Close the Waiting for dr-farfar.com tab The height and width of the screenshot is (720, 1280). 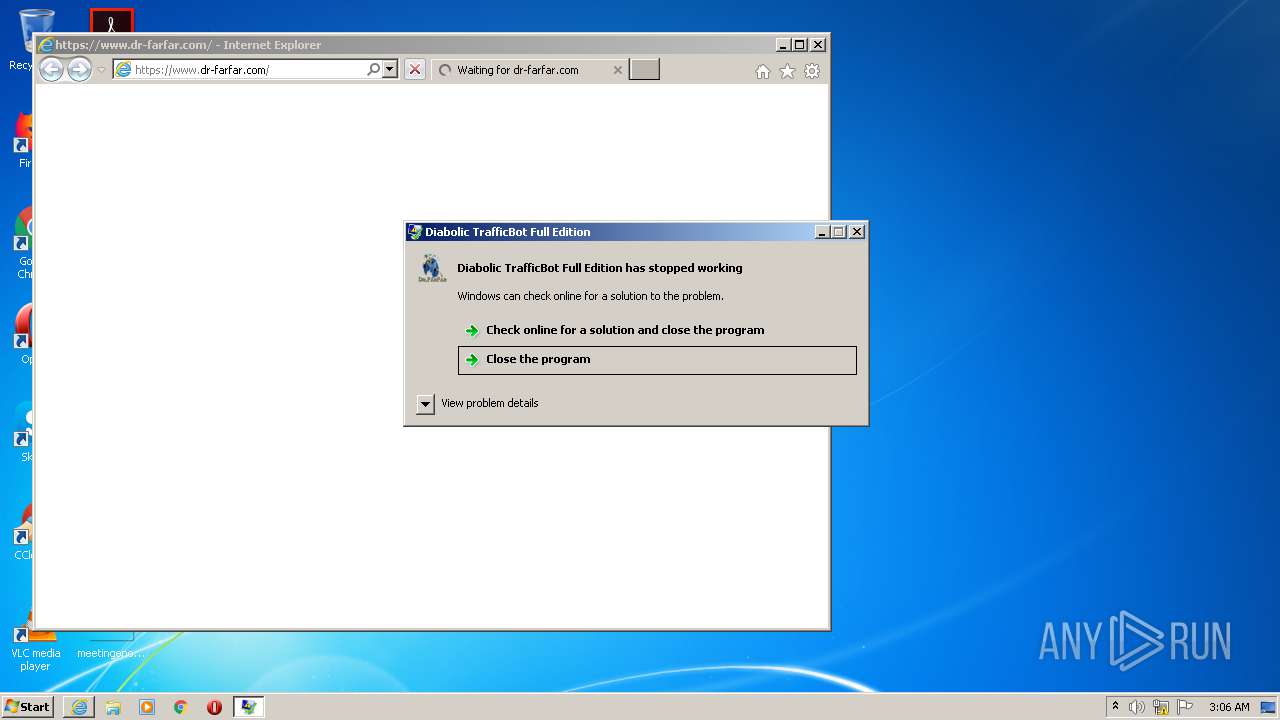tap(617, 70)
